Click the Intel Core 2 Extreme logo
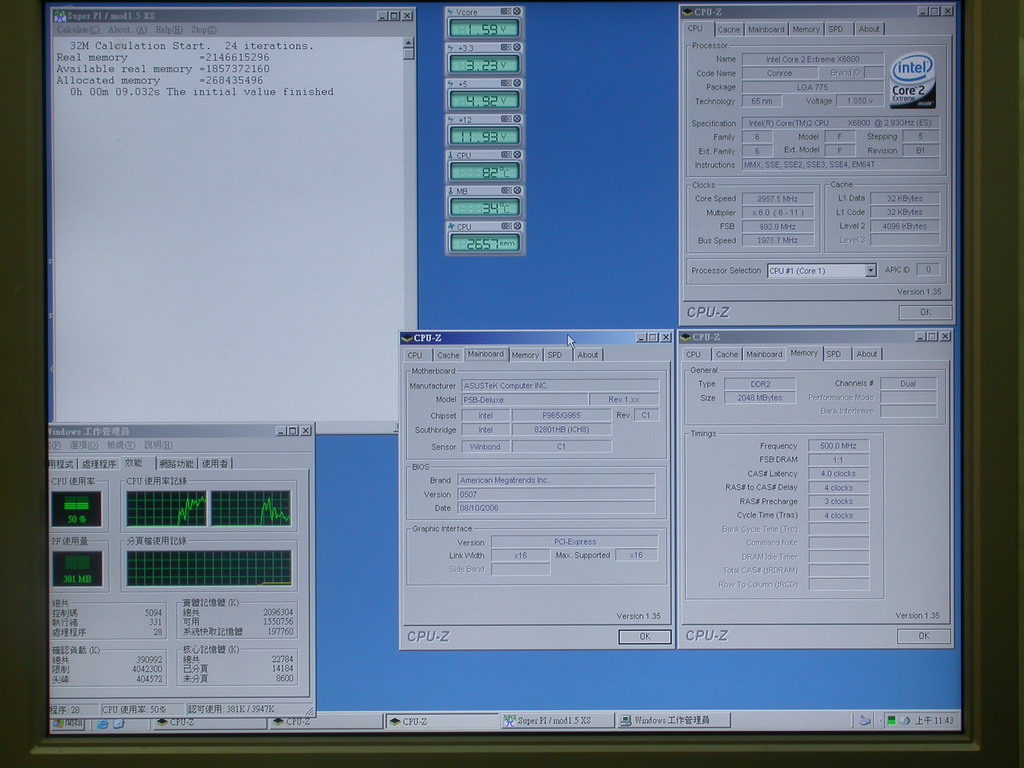Image resolution: width=1024 pixels, height=768 pixels. [912, 80]
